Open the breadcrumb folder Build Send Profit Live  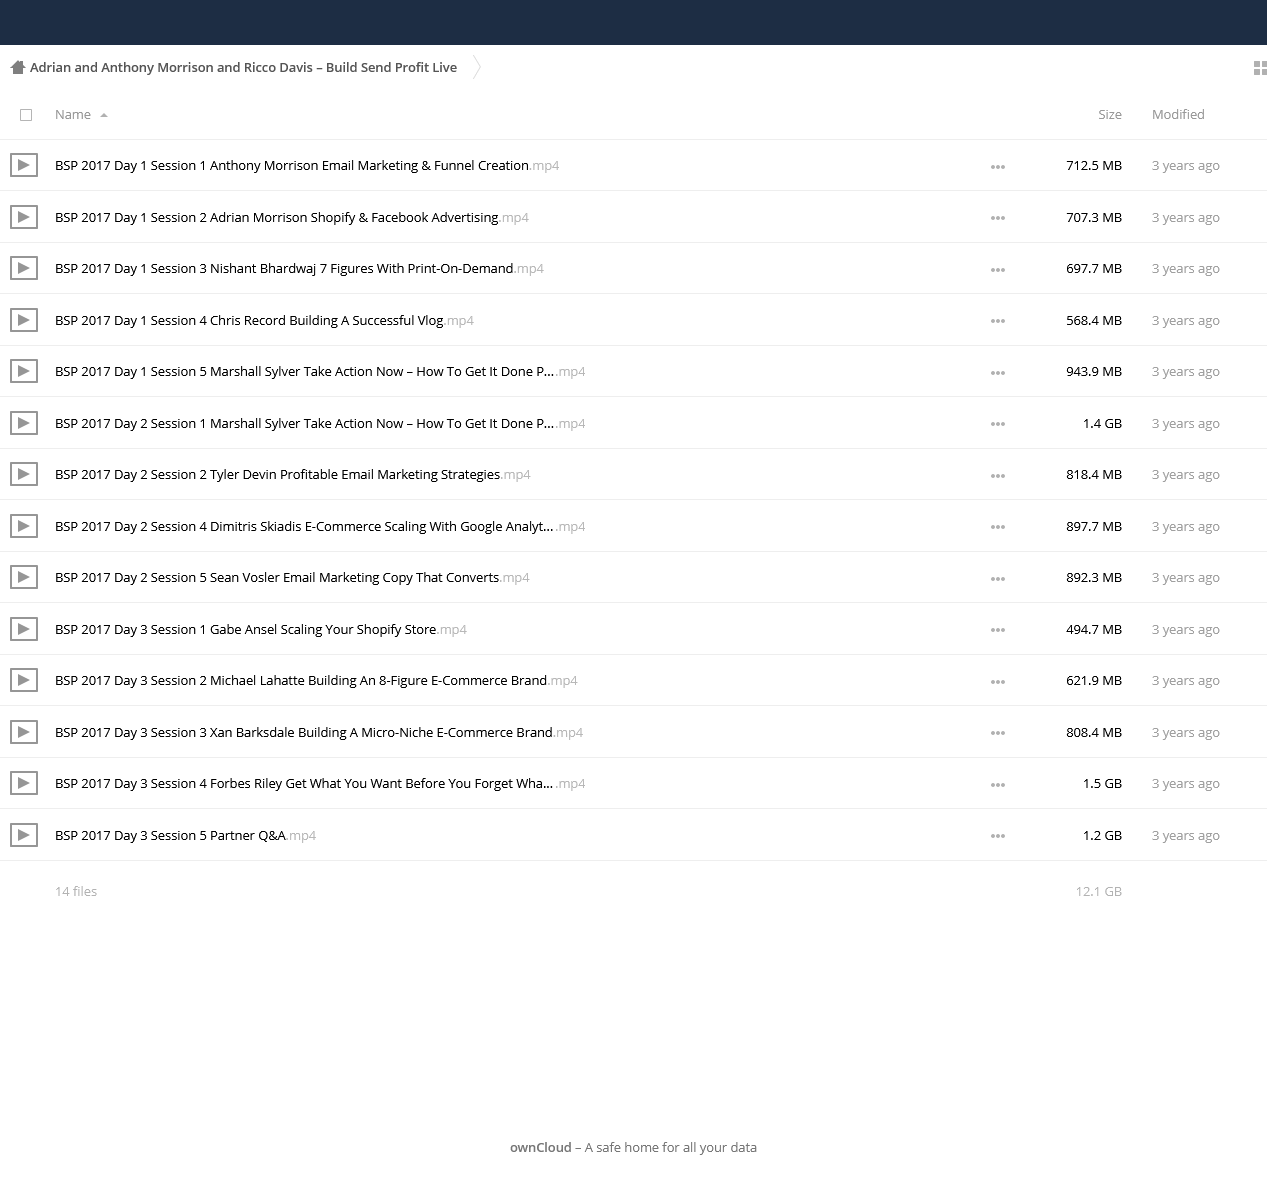click(x=243, y=68)
